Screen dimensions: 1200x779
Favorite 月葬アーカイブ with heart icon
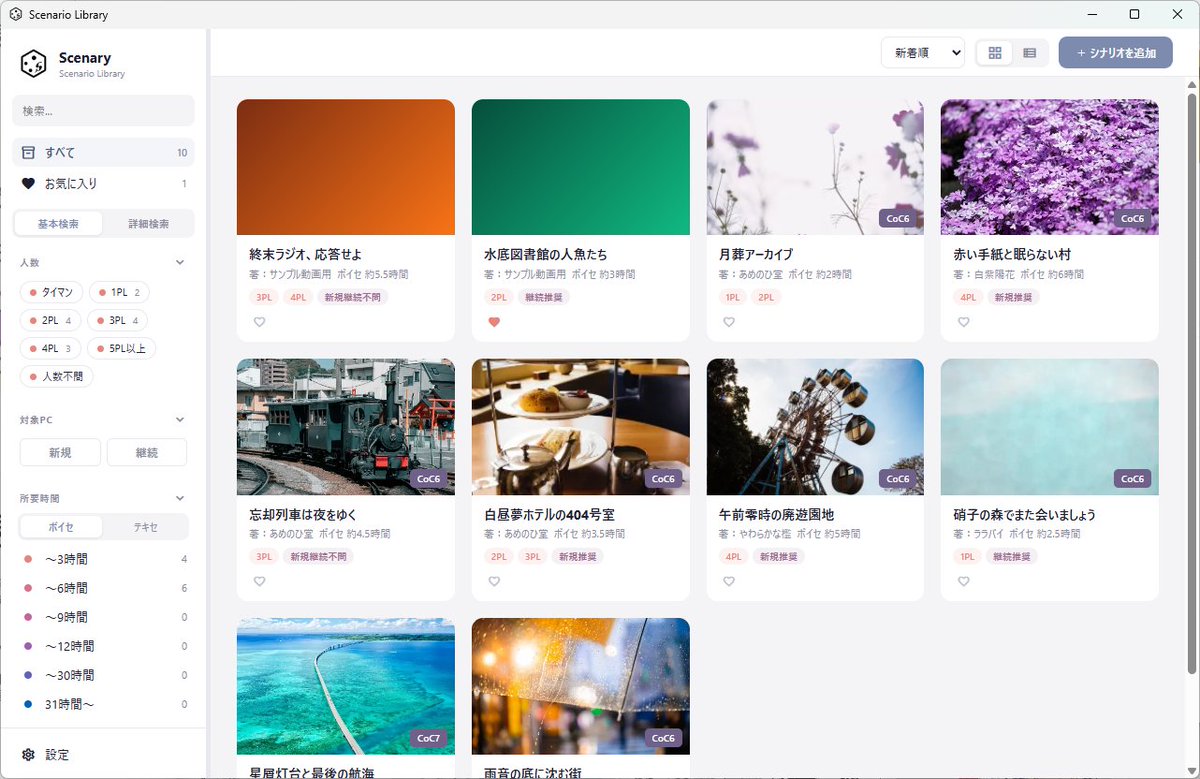tap(729, 322)
